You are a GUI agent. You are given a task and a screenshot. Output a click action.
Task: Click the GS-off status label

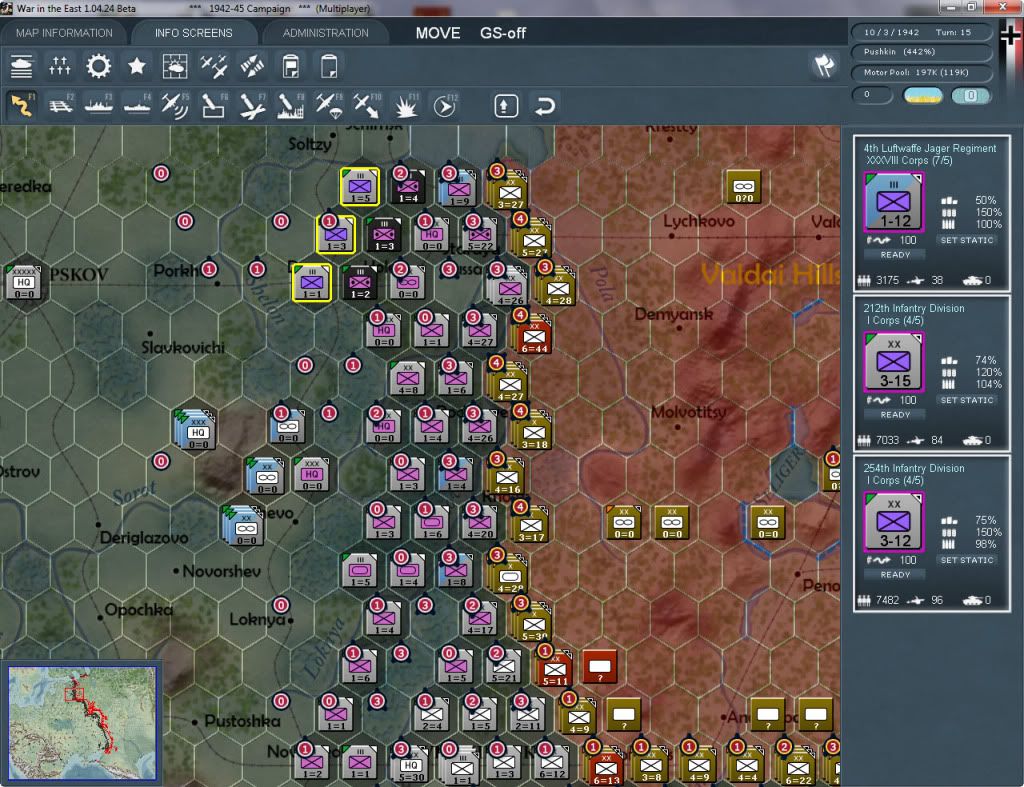(x=503, y=33)
